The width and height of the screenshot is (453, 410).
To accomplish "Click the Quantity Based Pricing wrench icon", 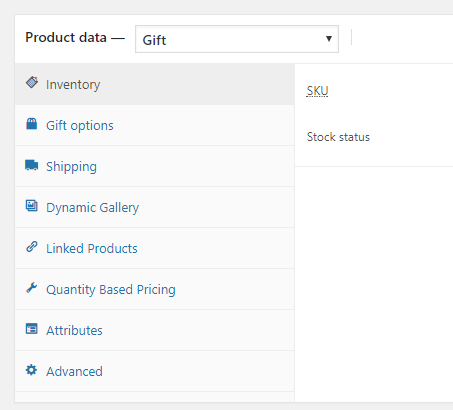I will click(x=32, y=288).
